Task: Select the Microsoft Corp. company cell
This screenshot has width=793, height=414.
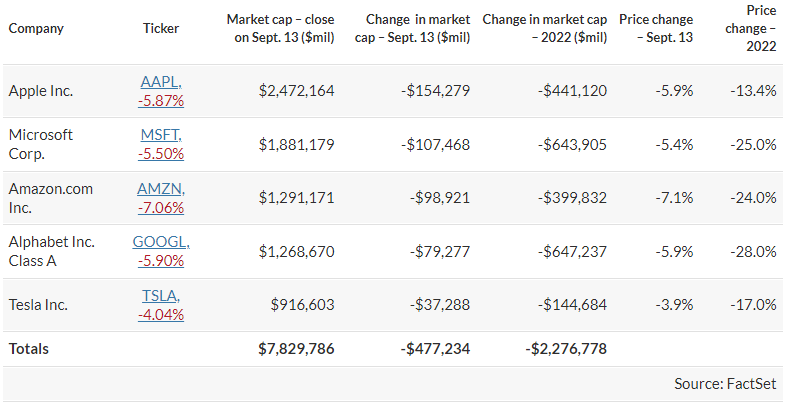Action: [41, 144]
